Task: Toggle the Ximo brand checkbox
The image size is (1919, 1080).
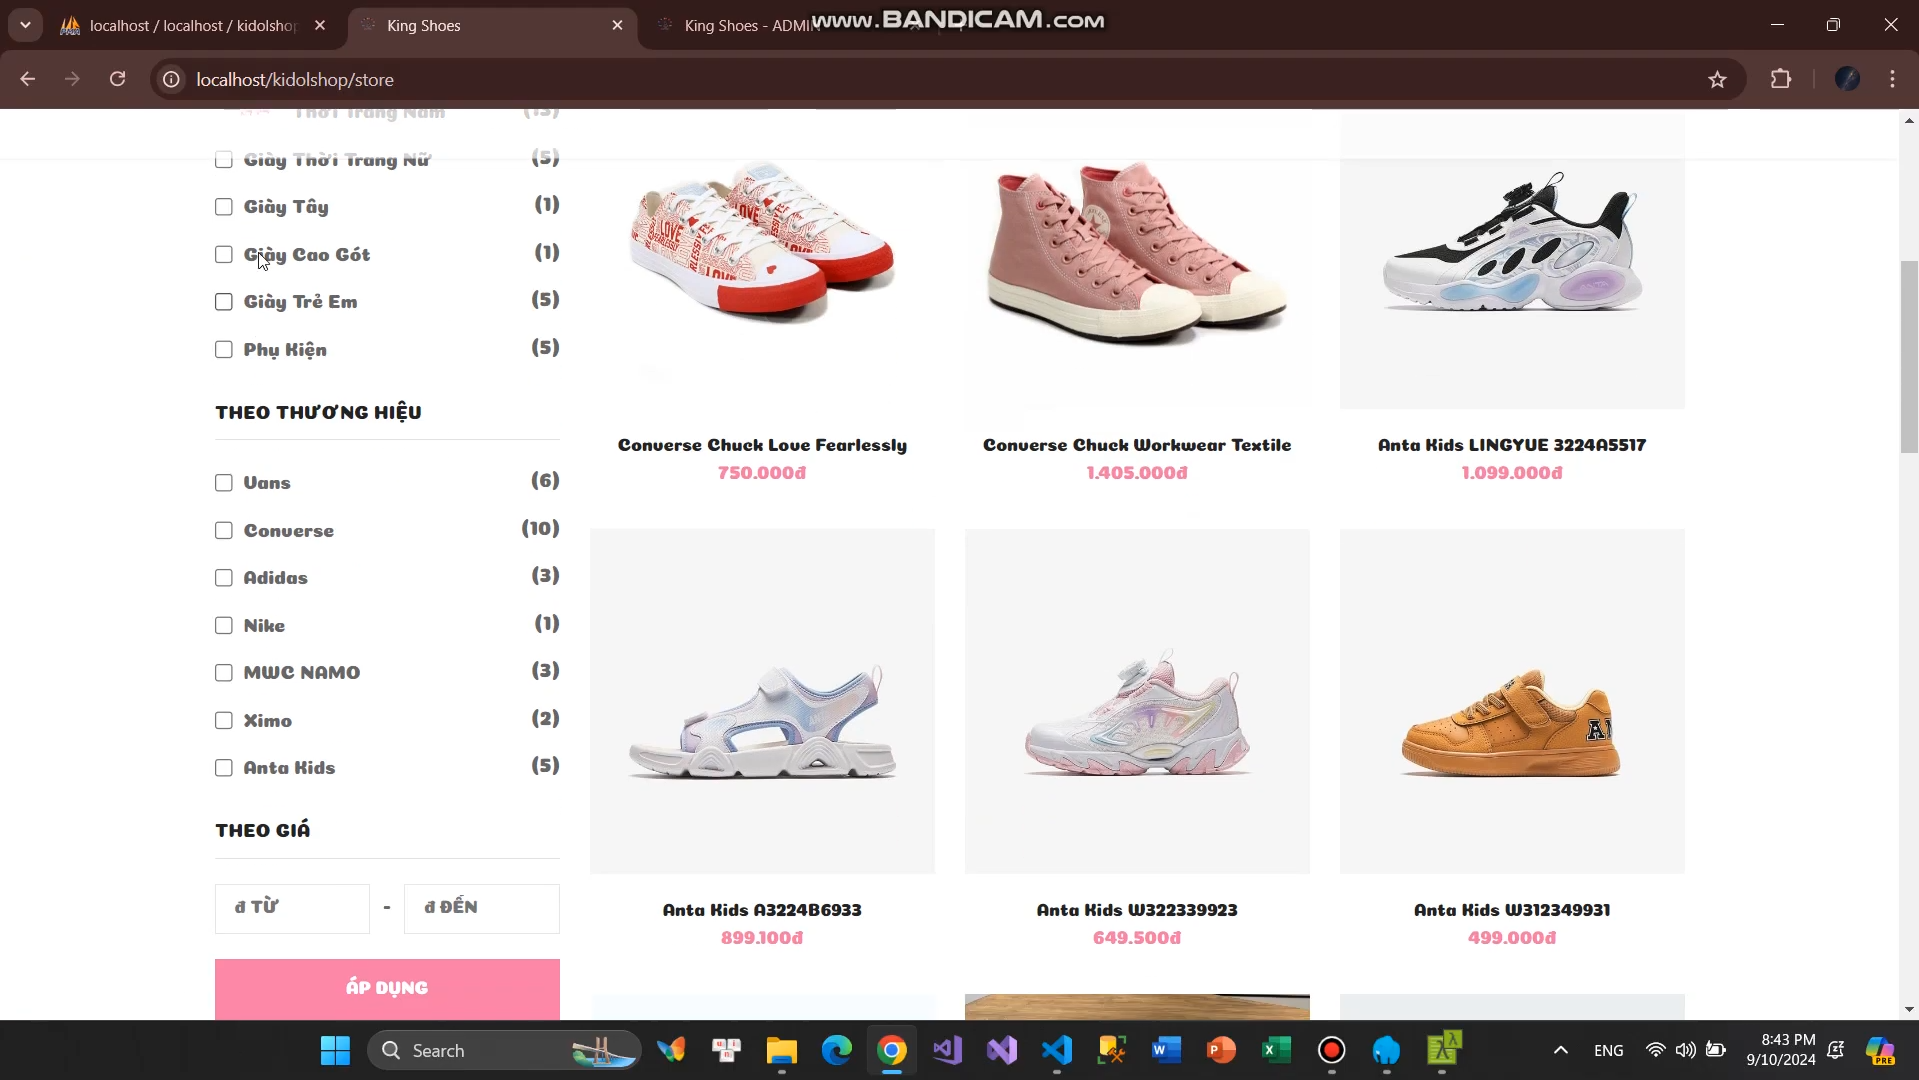Action: coord(224,721)
